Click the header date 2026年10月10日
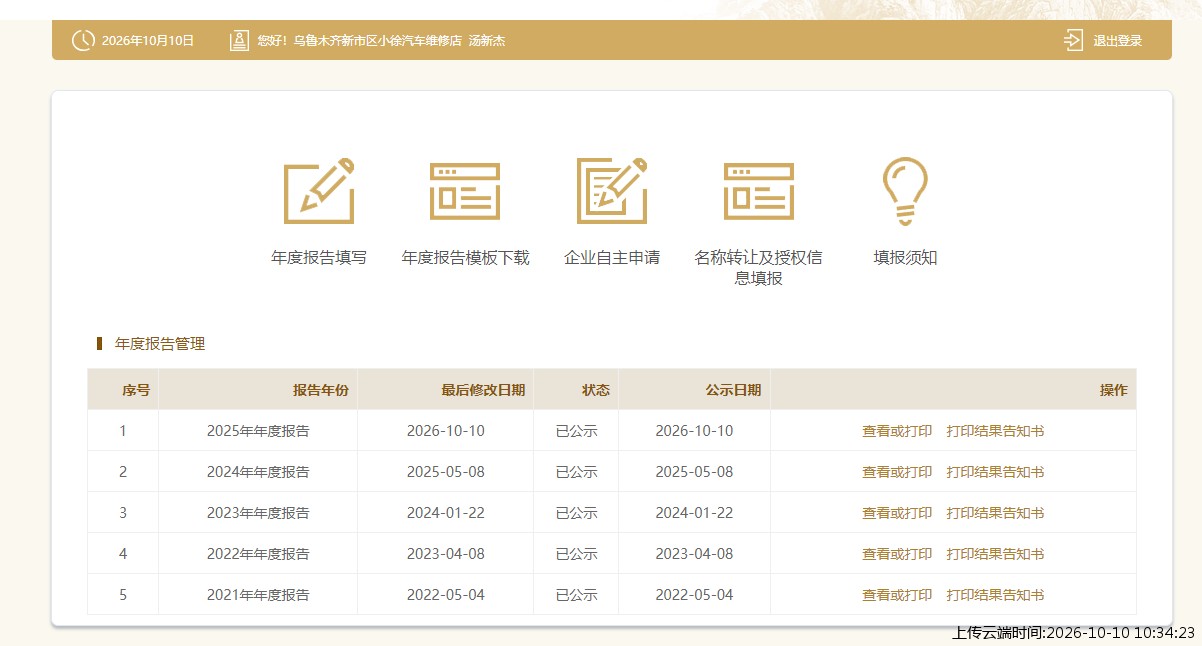This screenshot has width=1202, height=646. (x=148, y=41)
